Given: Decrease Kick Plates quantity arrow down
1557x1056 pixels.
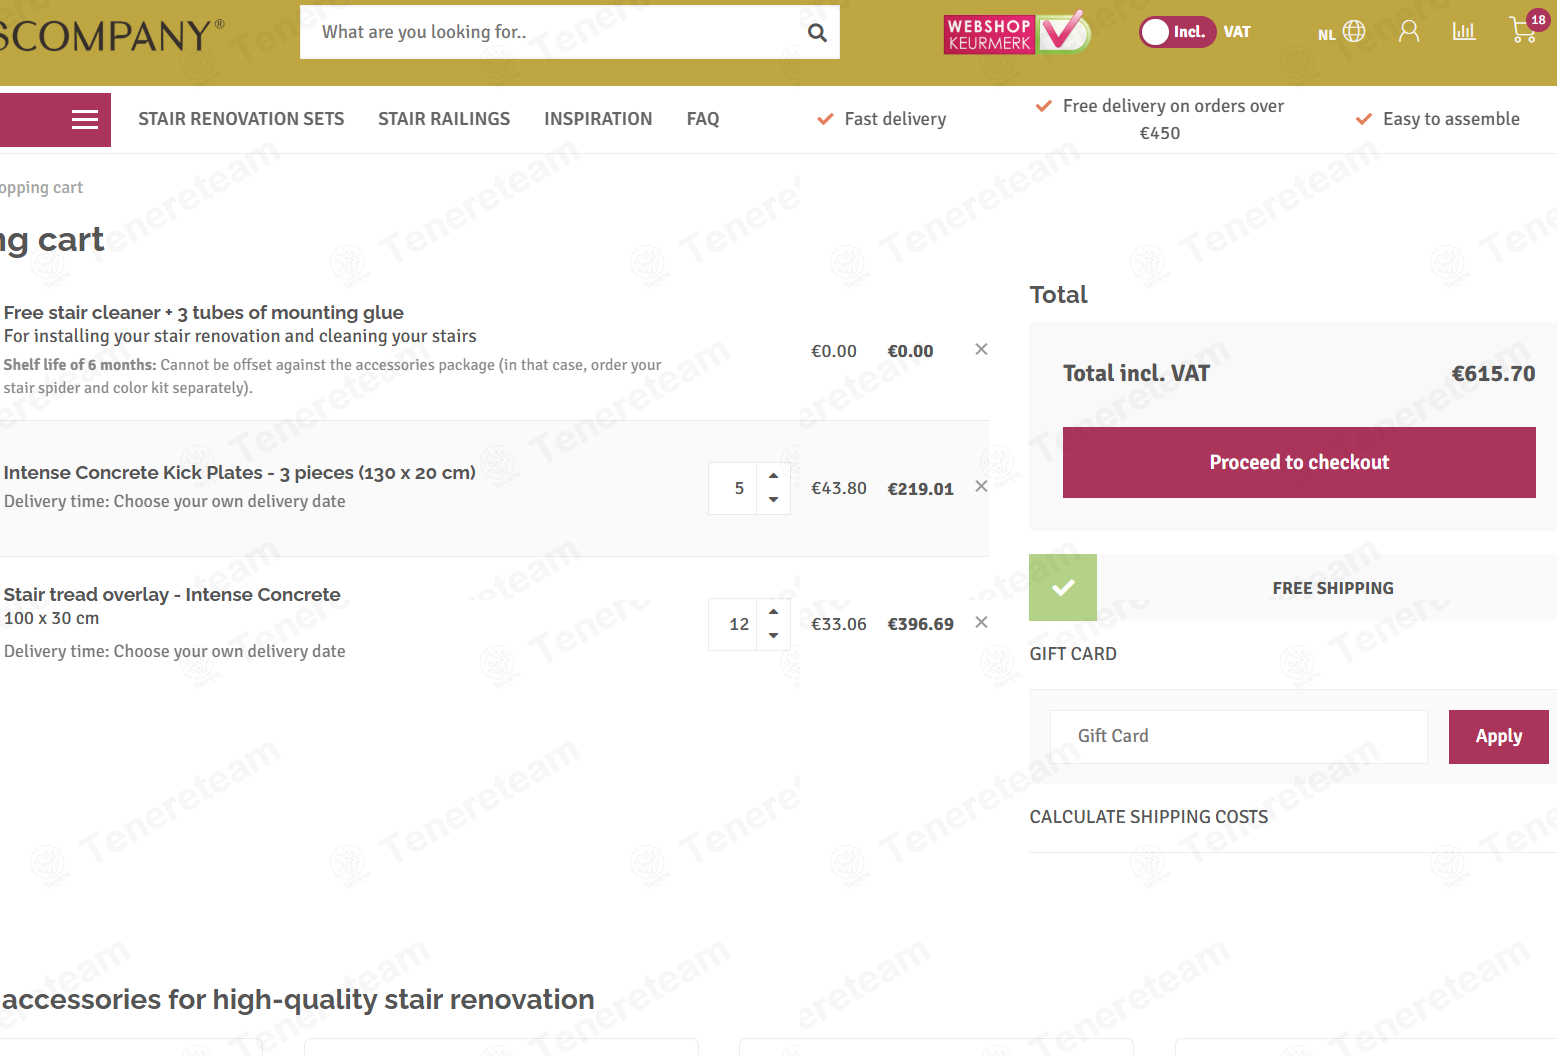Looking at the screenshot, I should (x=773, y=500).
